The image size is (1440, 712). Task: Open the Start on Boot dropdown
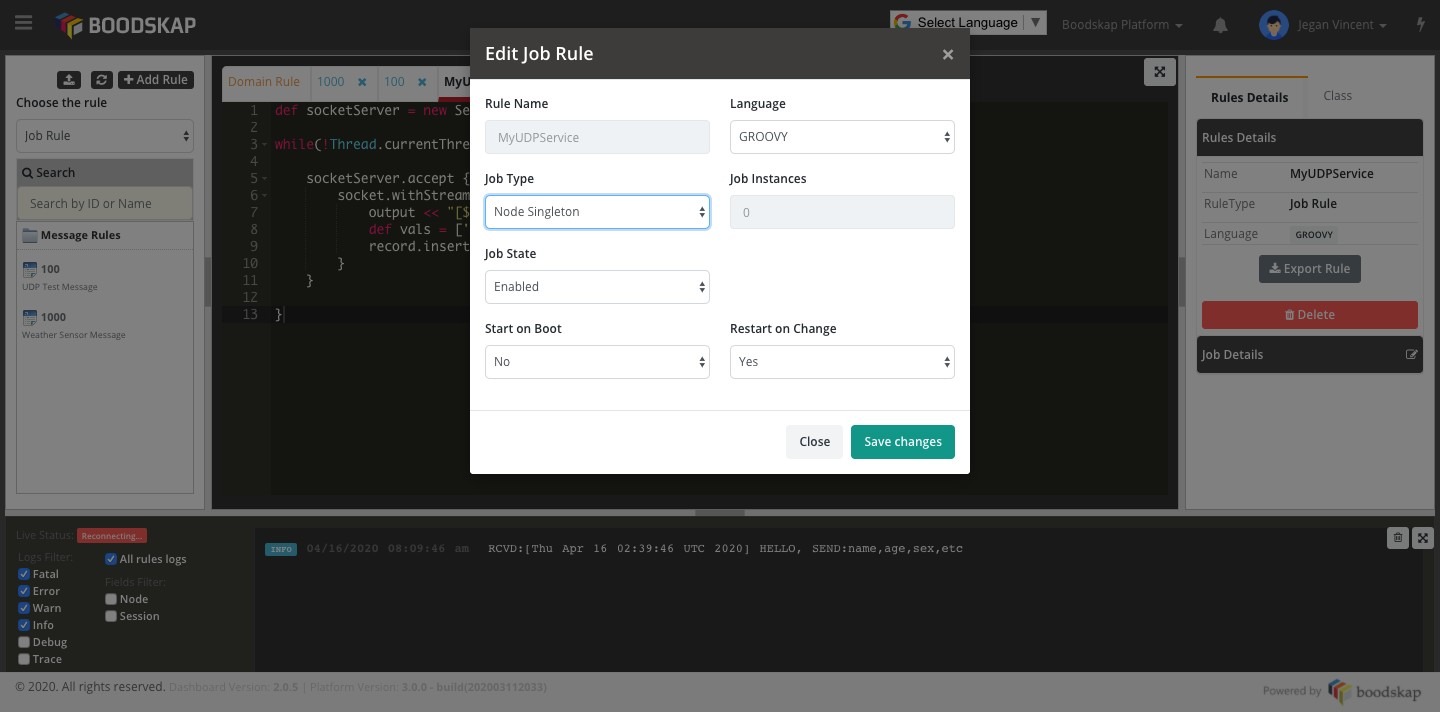pyautogui.click(x=597, y=362)
